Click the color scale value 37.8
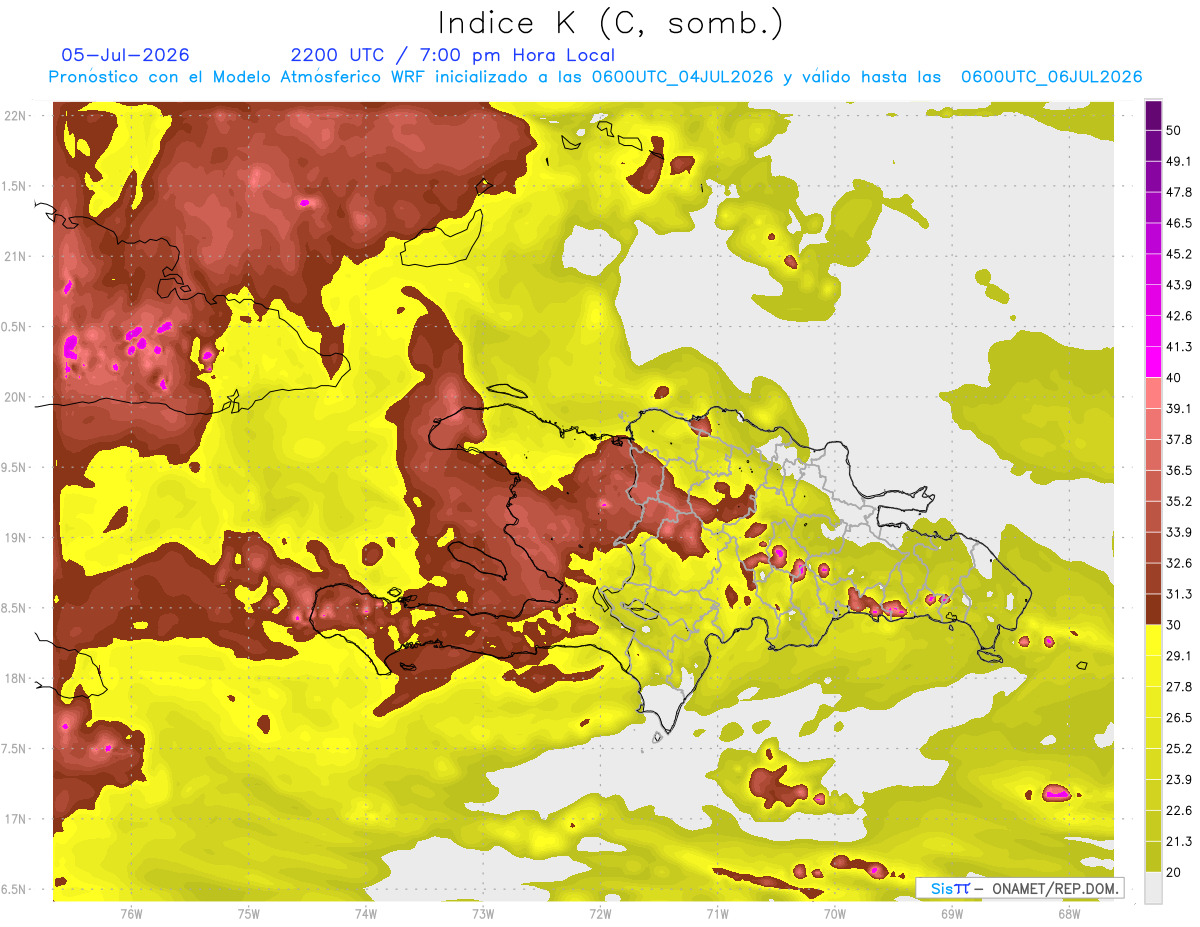This screenshot has height=927, width=1200. 1179,439
